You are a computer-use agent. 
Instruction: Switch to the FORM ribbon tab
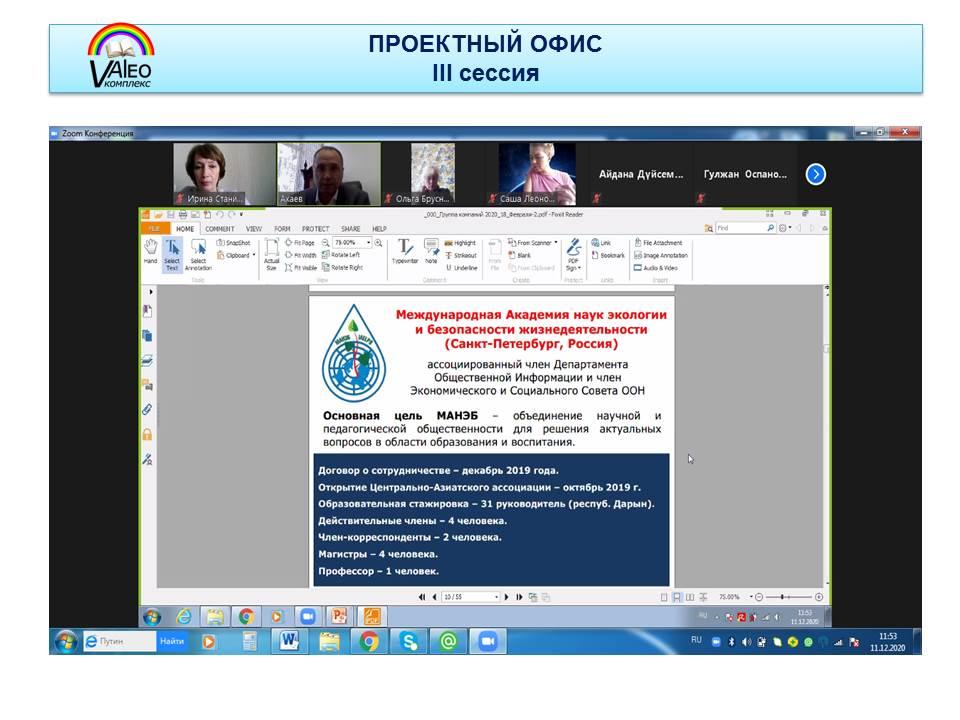[x=282, y=229]
